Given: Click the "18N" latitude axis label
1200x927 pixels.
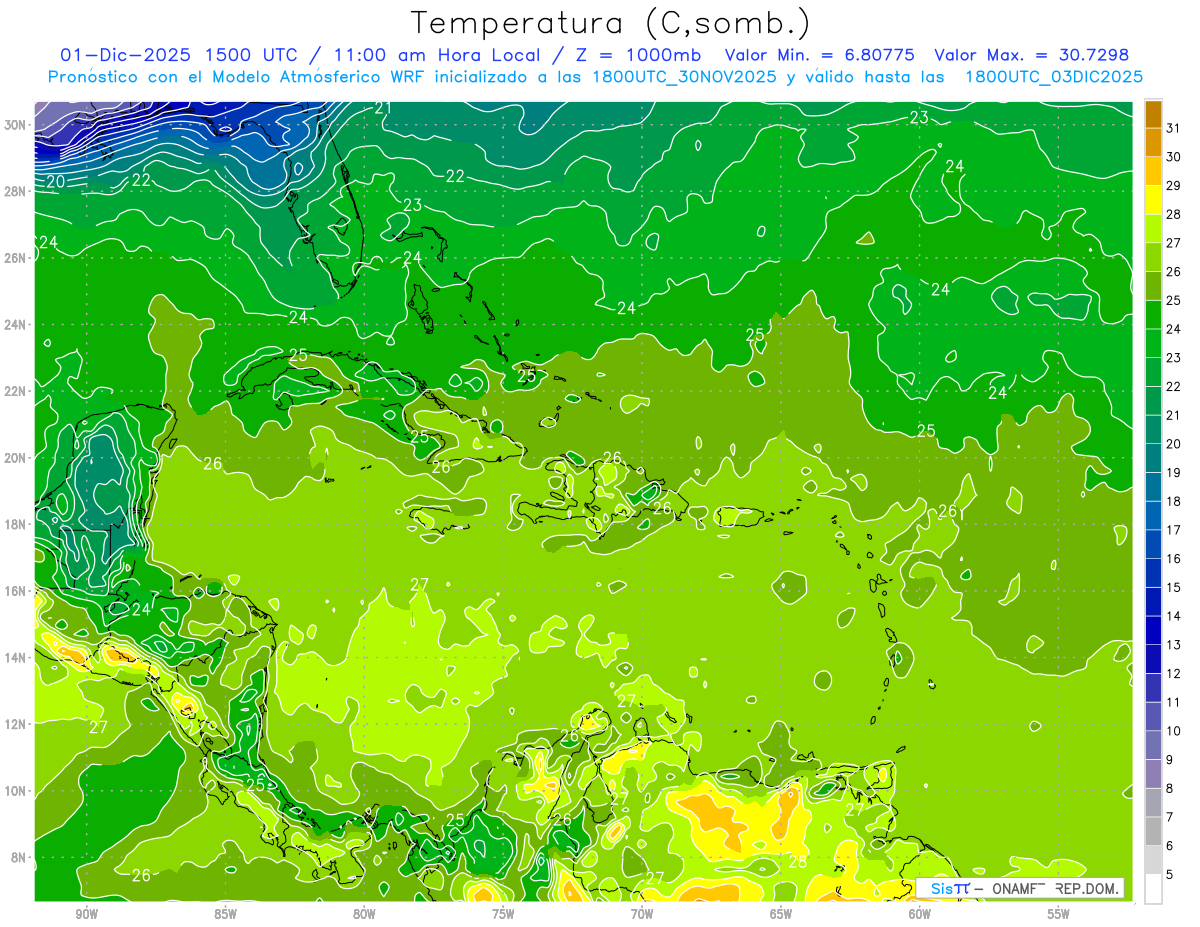Looking at the screenshot, I should (x=15, y=524).
